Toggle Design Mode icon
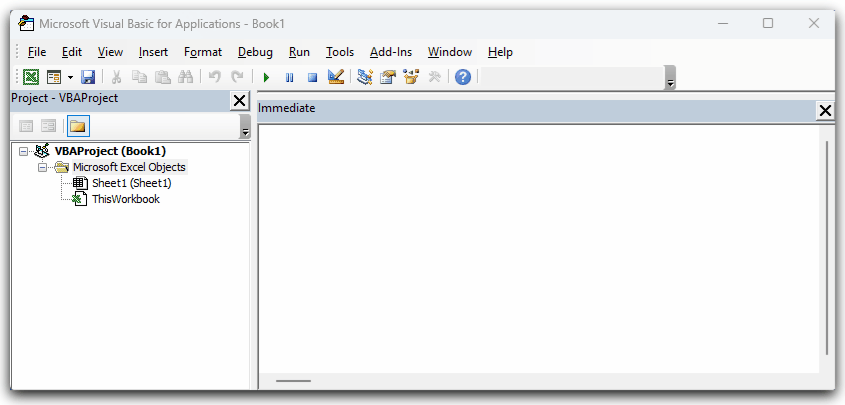The width and height of the screenshot is (845, 405). (x=336, y=78)
